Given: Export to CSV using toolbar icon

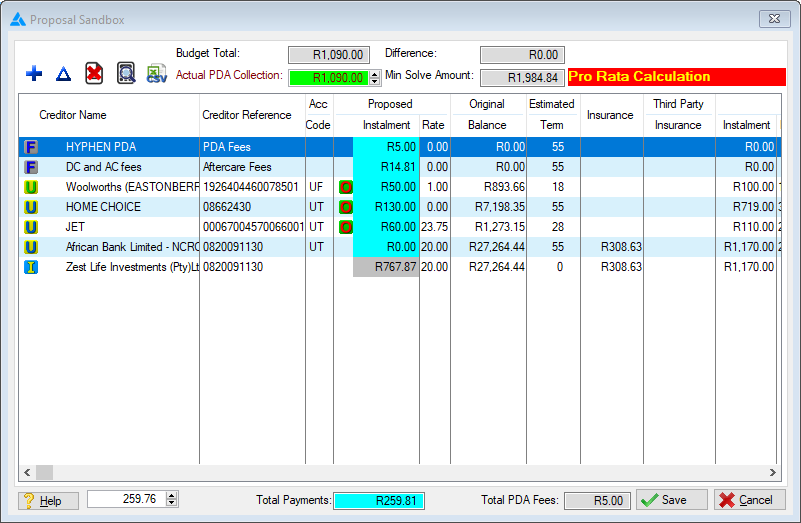Looking at the screenshot, I should pyautogui.click(x=157, y=73).
